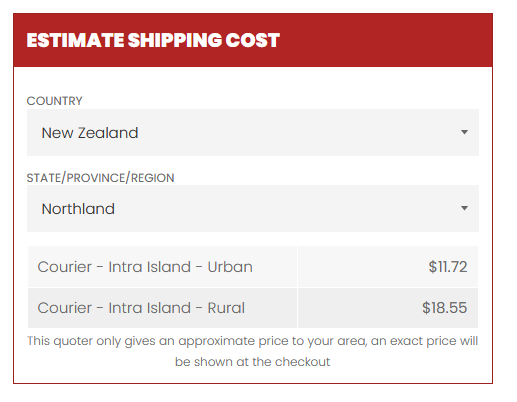Screen dimensions: 517x402
Task: Click the Northland text in region selector
Action: click(78, 209)
